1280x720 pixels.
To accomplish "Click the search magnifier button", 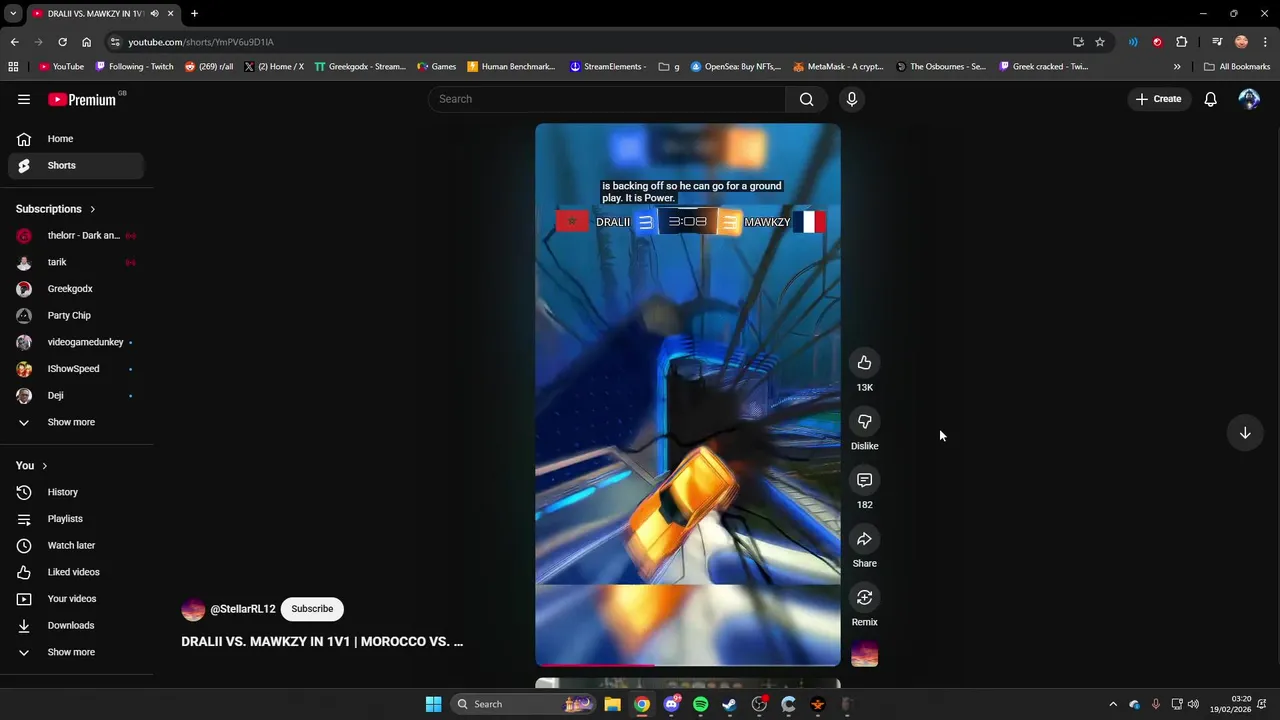I will 806,99.
